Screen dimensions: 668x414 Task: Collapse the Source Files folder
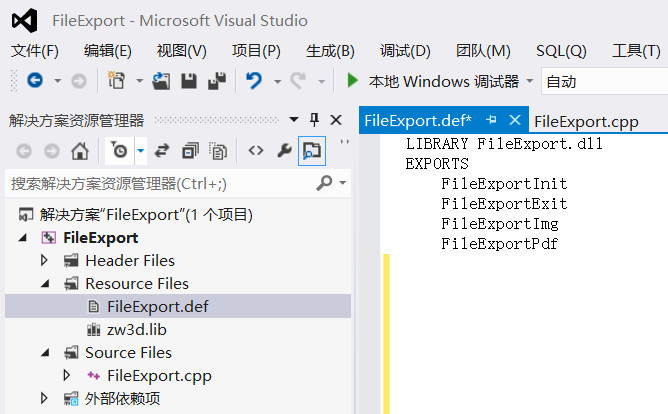pyautogui.click(x=44, y=353)
